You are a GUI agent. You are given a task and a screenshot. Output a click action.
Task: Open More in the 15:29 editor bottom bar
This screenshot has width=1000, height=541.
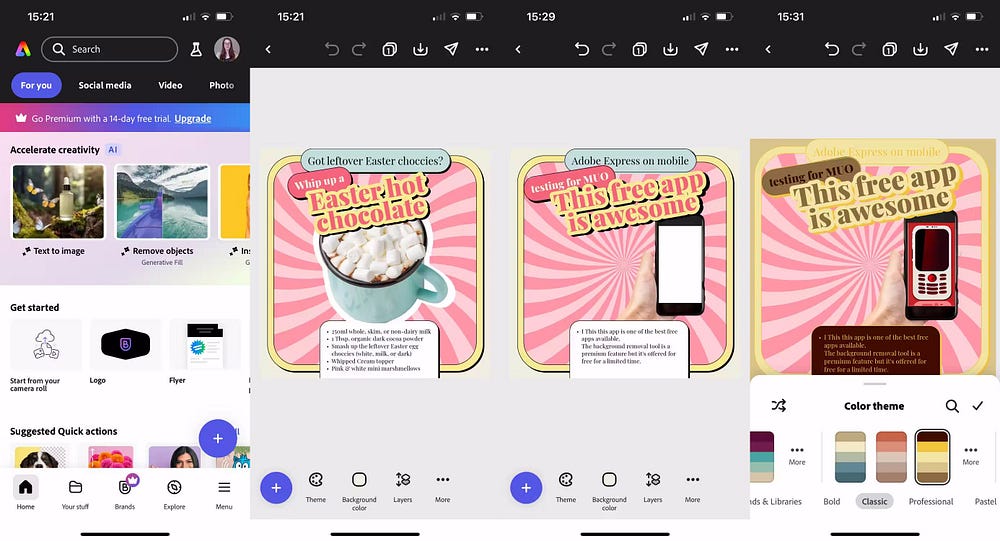(693, 488)
